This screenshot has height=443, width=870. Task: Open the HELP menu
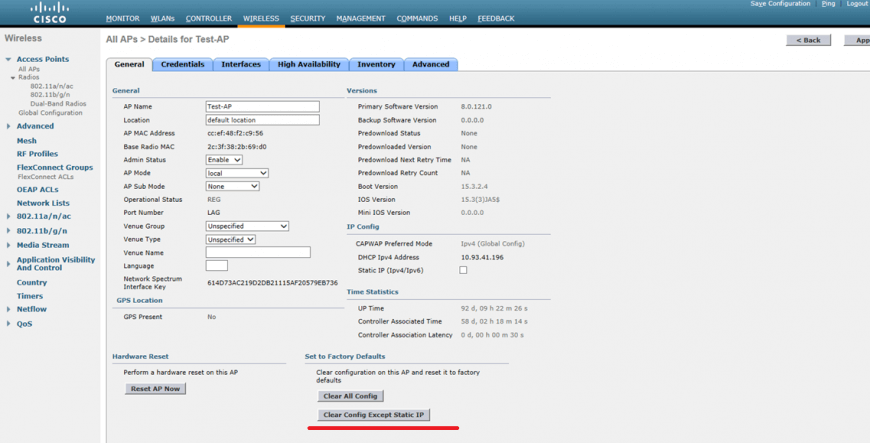pyautogui.click(x=458, y=18)
